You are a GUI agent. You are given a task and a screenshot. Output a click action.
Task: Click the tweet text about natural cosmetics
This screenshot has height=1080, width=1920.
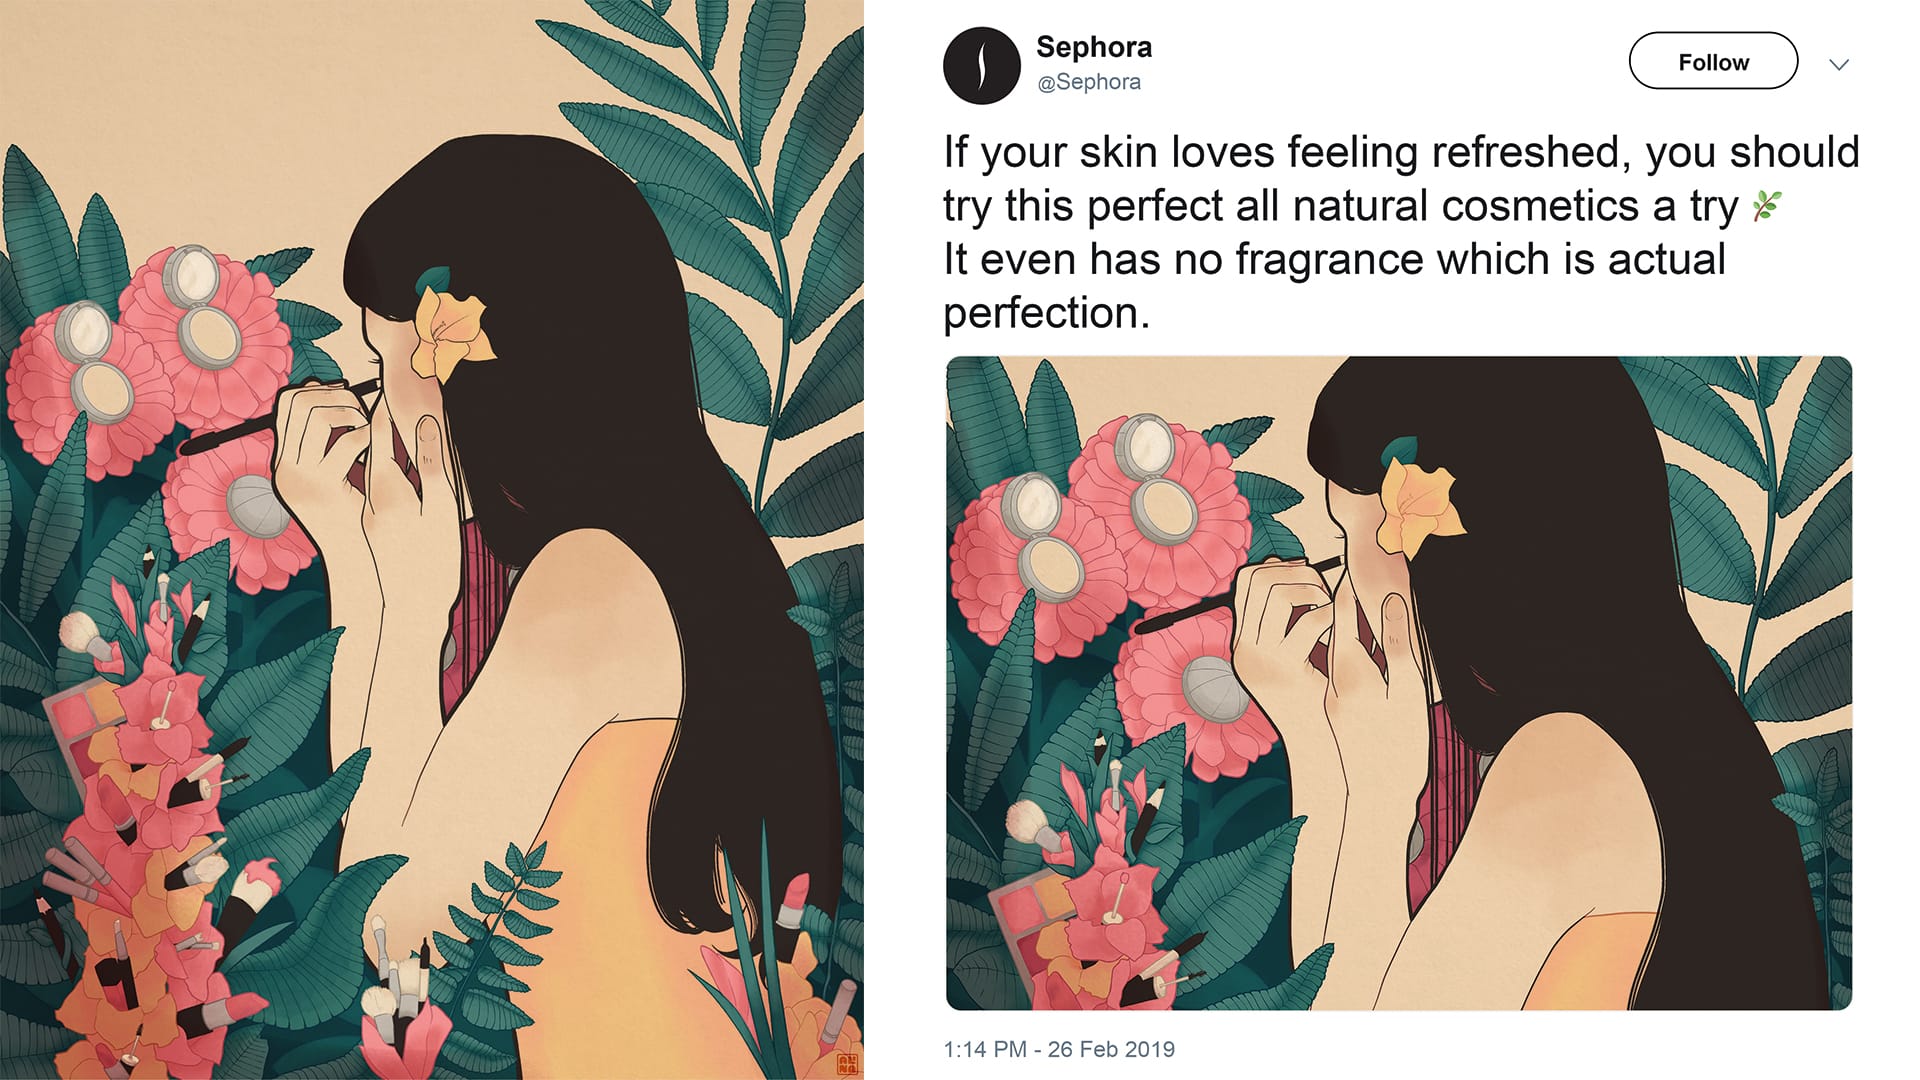point(1400,232)
